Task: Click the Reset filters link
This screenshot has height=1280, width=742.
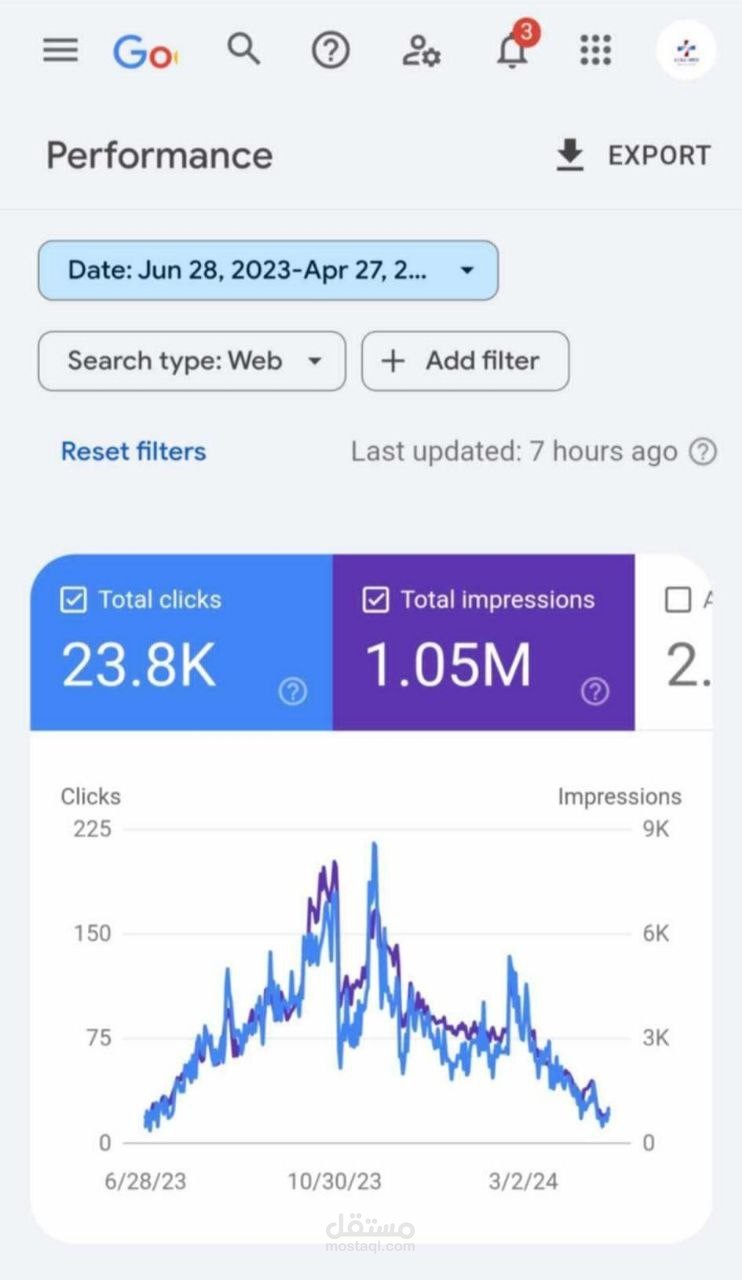Action: click(x=133, y=451)
